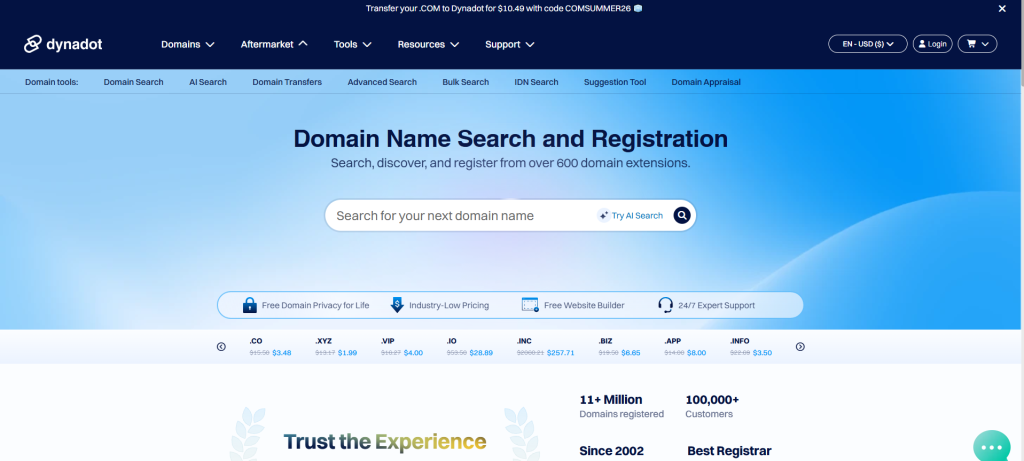Open the EN - USD ($) language selector
Viewport: 1024px width, 461px height.
[868, 44]
